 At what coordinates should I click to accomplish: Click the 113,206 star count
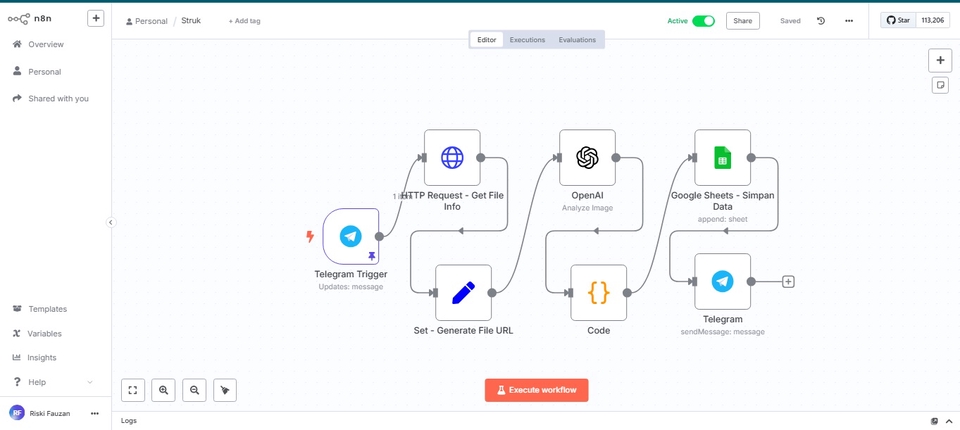click(933, 20)
